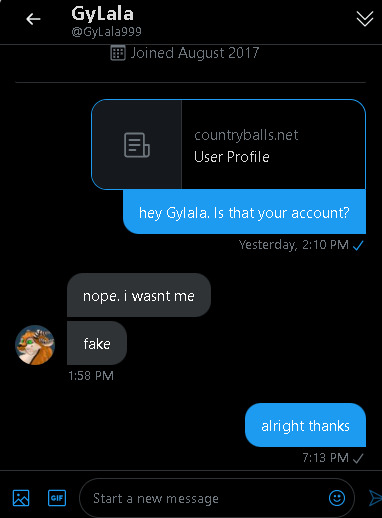The image size is (382, 518).
Task: Attach a photo with the image icon
Action: point(21,498)
